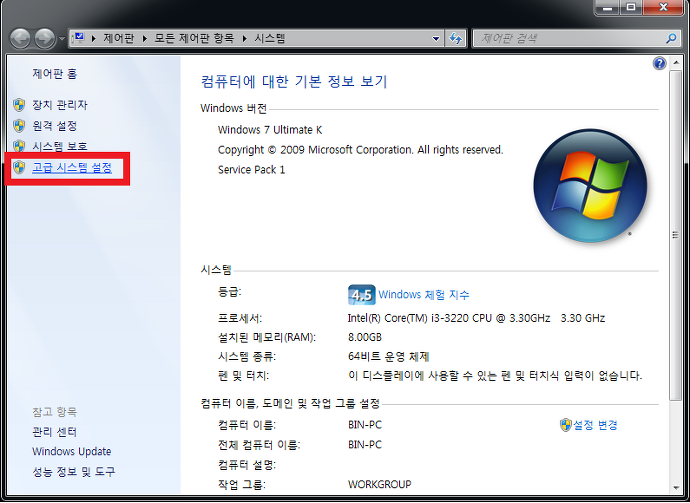Go to 제어판 홈
690x503 pixels.
tap(55, 73)
